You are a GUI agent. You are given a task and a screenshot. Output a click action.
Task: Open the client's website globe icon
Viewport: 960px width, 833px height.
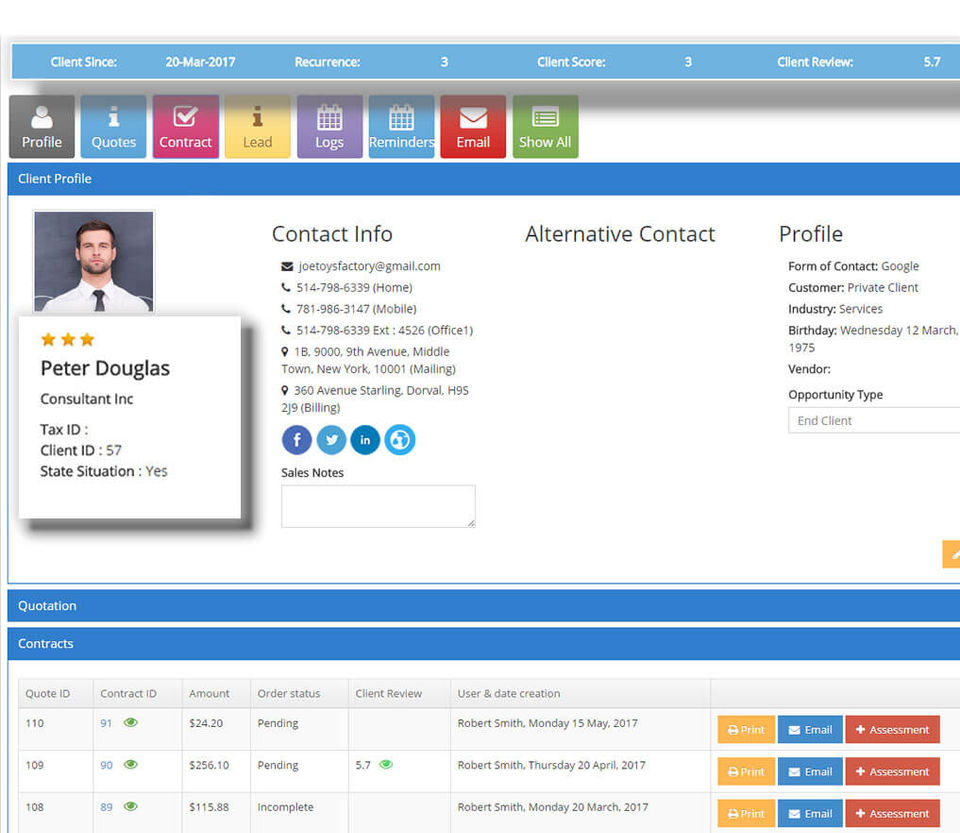(400, 439)
